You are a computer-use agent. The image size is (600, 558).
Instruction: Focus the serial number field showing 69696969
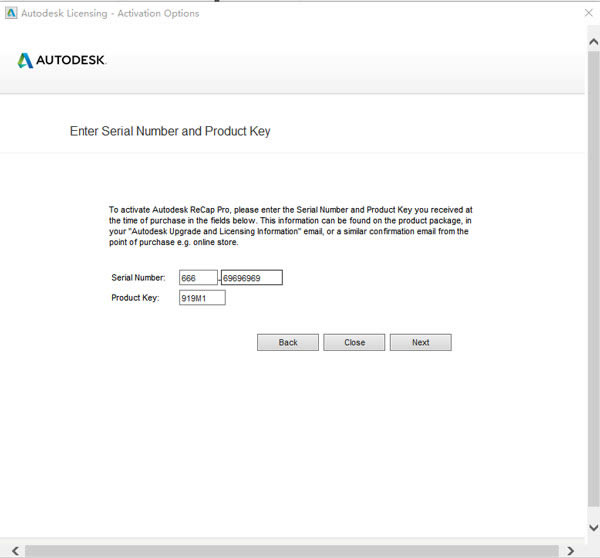pos(252,277)
